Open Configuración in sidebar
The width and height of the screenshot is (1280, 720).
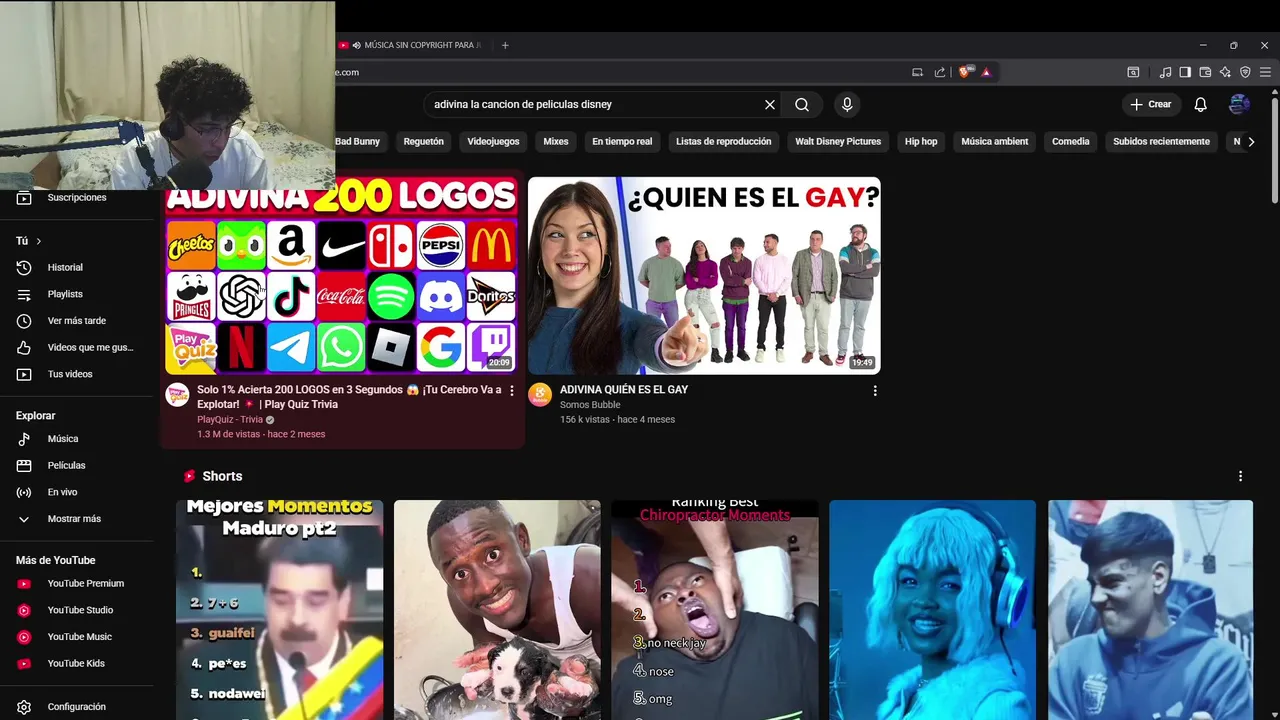77,707
